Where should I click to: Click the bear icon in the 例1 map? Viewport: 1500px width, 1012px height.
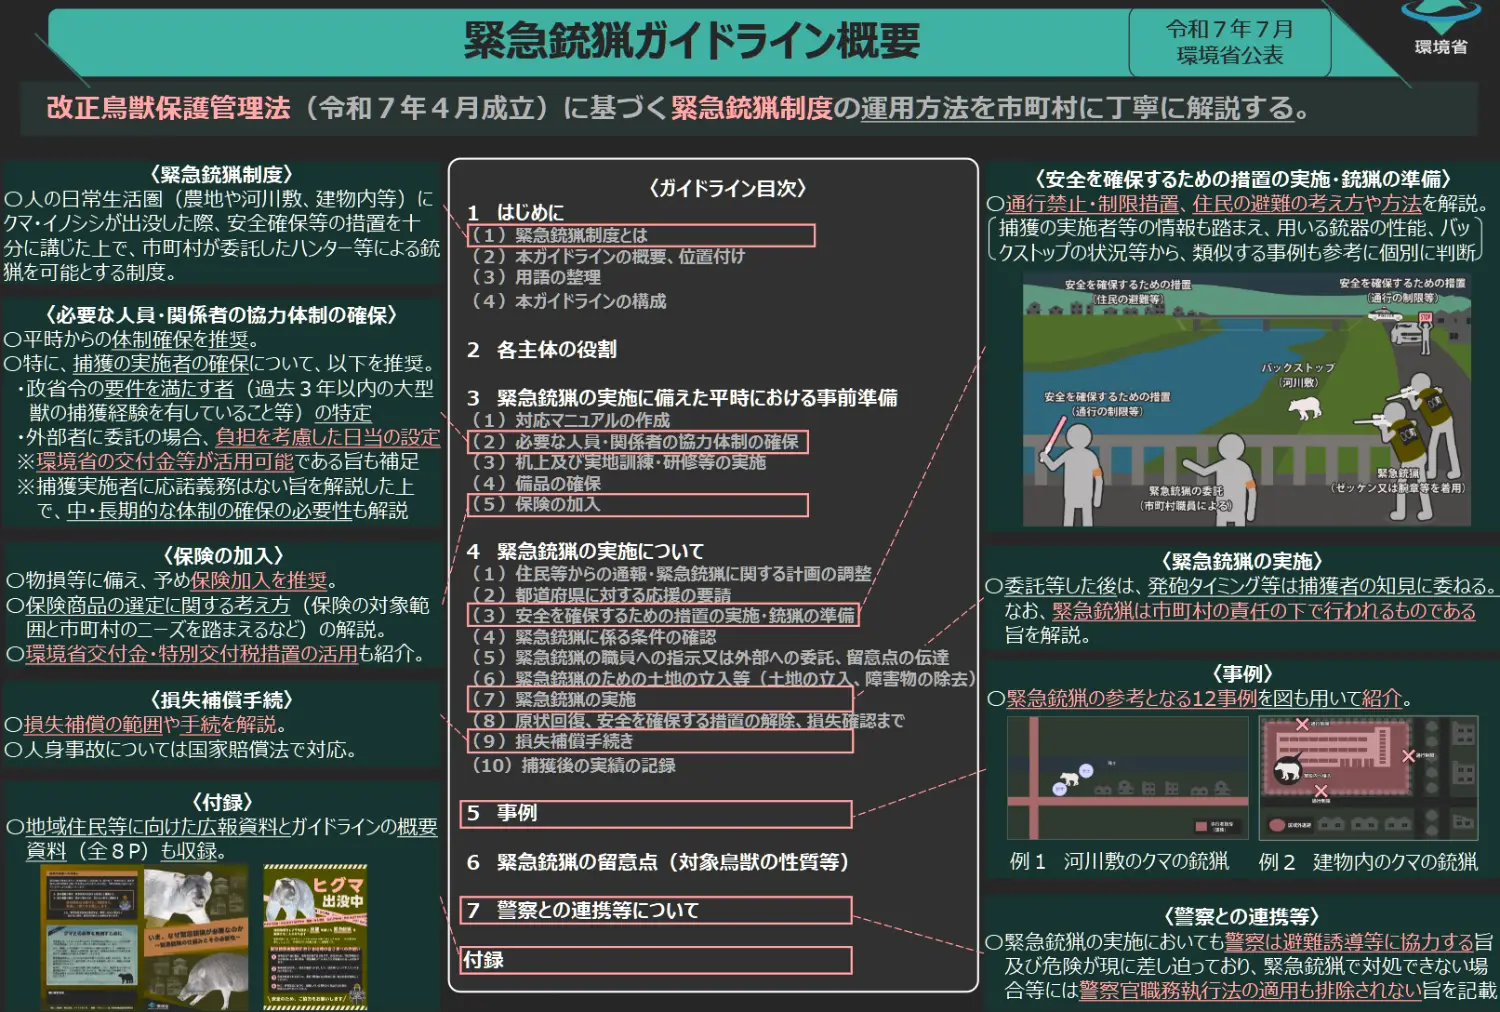pos(1070,777)
